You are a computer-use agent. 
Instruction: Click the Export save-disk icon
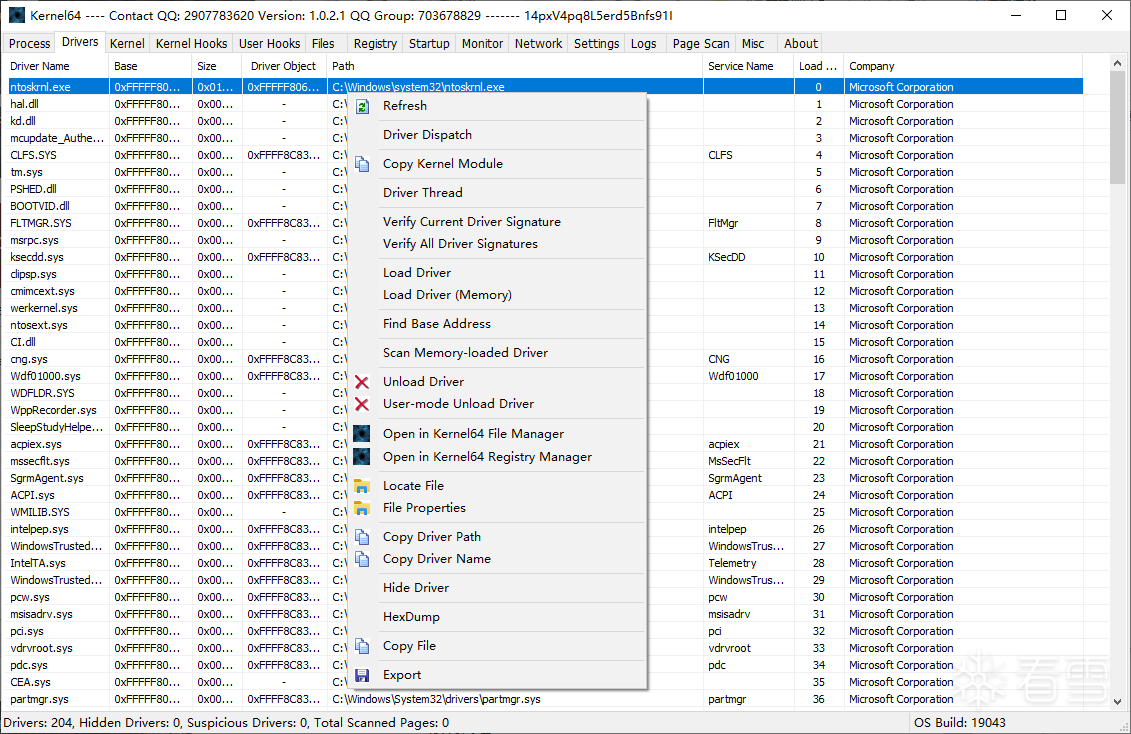(x=362, y=675)
